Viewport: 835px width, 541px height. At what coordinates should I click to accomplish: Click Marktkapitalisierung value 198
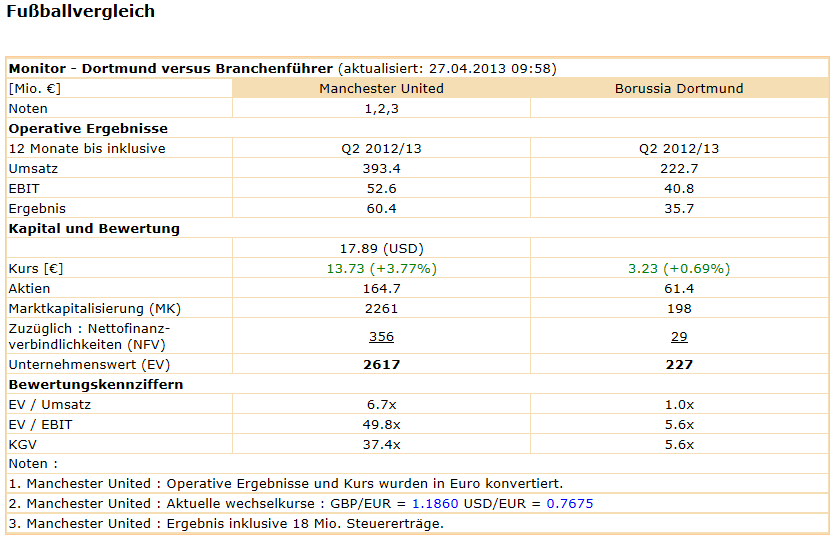679,309
